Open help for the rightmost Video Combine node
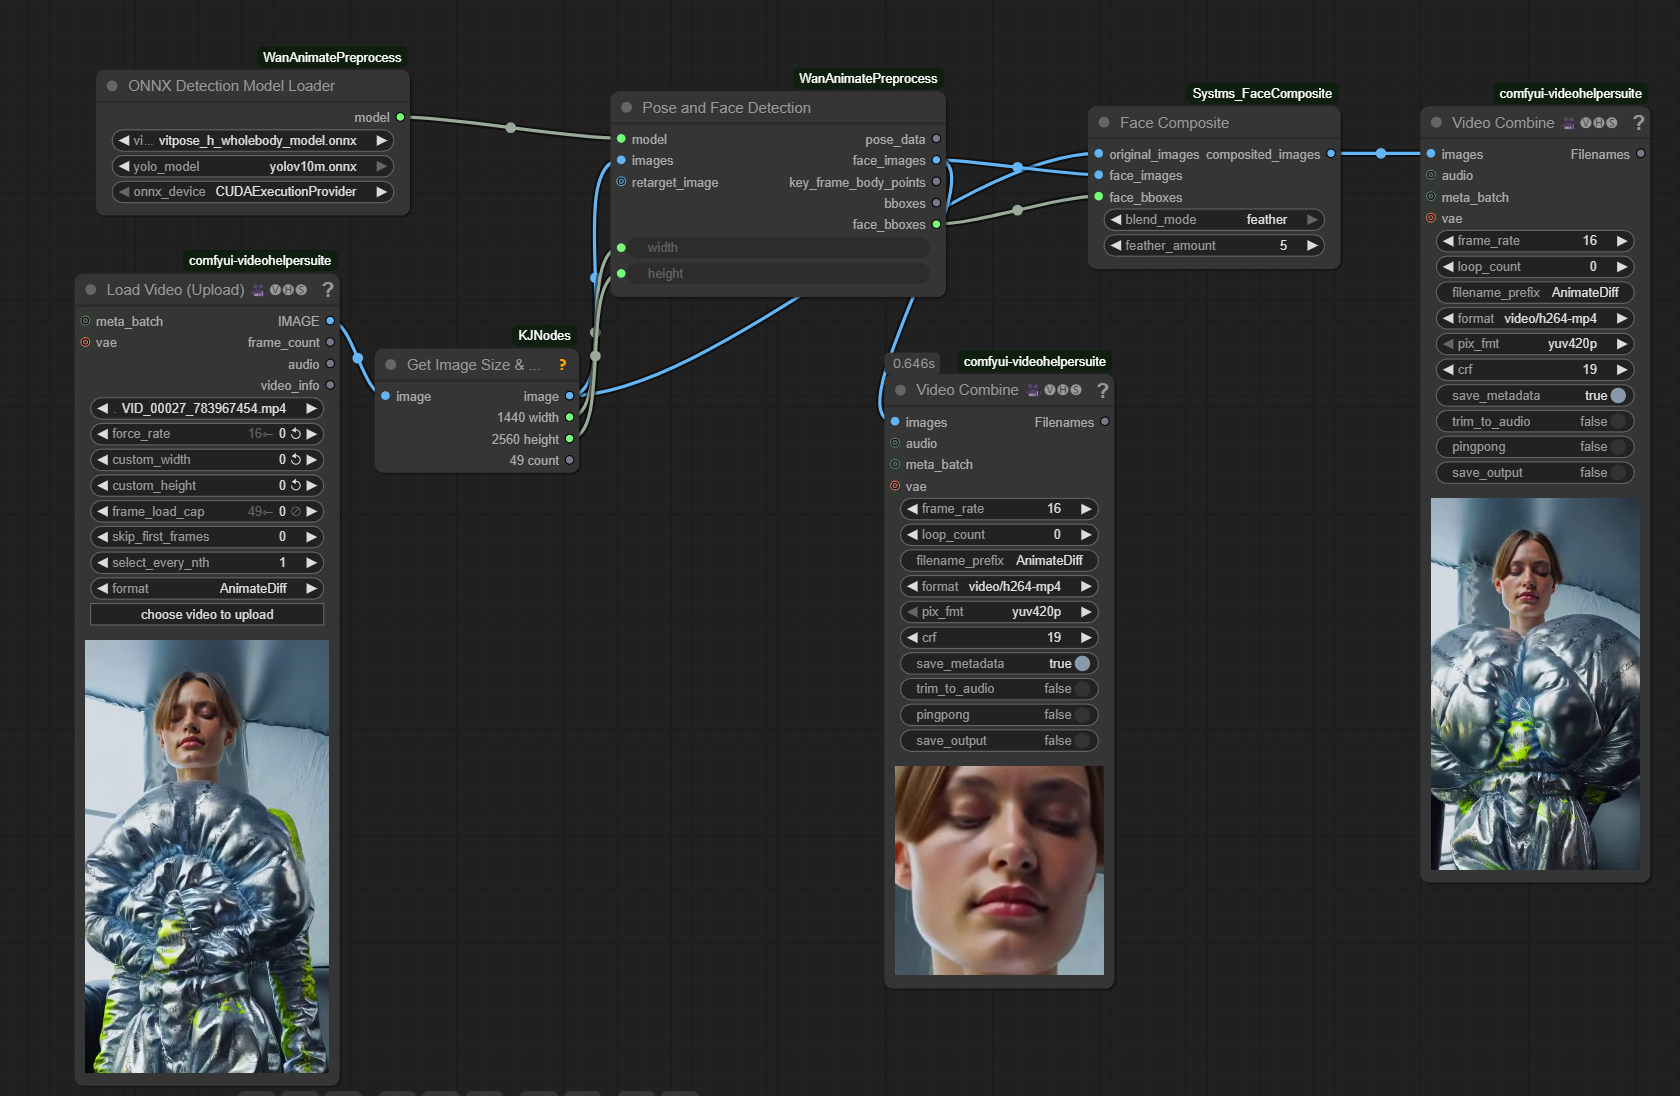The width and height of the screenshot is (1680, 1096). click(x=1638, y=123)
